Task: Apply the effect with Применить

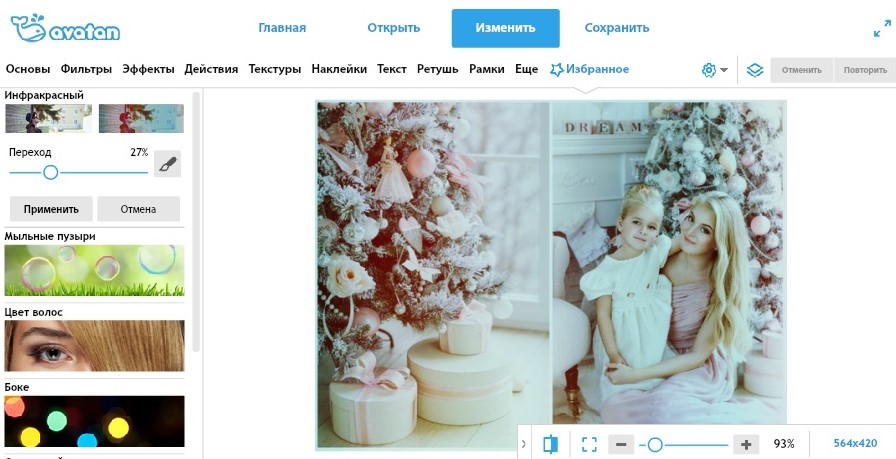Action: (51, 209)
